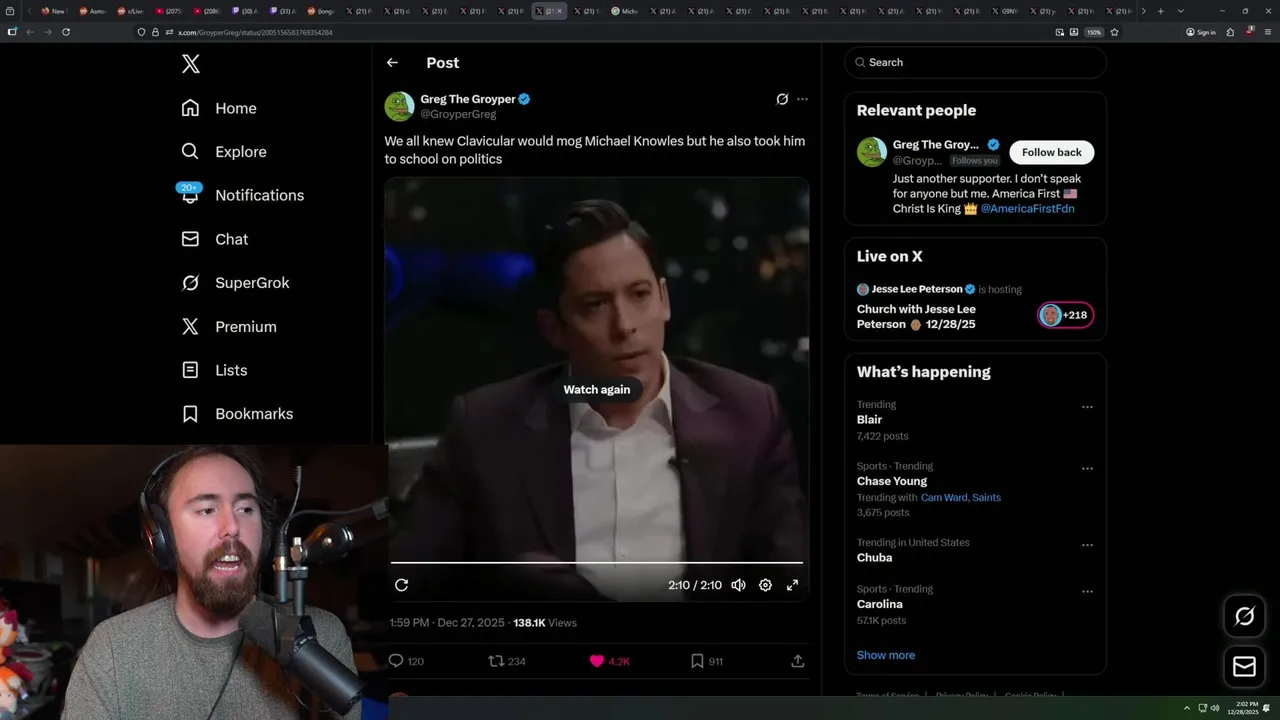Reply to the post, 120 replies

(x=406, y=661)
